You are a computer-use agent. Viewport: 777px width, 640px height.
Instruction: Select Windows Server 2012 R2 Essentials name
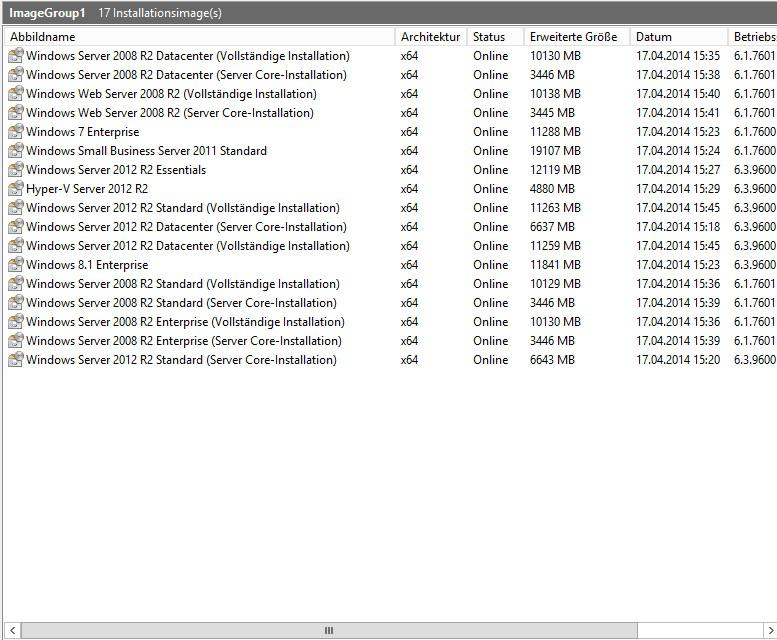pyautogui.click(x=116, y=170)
